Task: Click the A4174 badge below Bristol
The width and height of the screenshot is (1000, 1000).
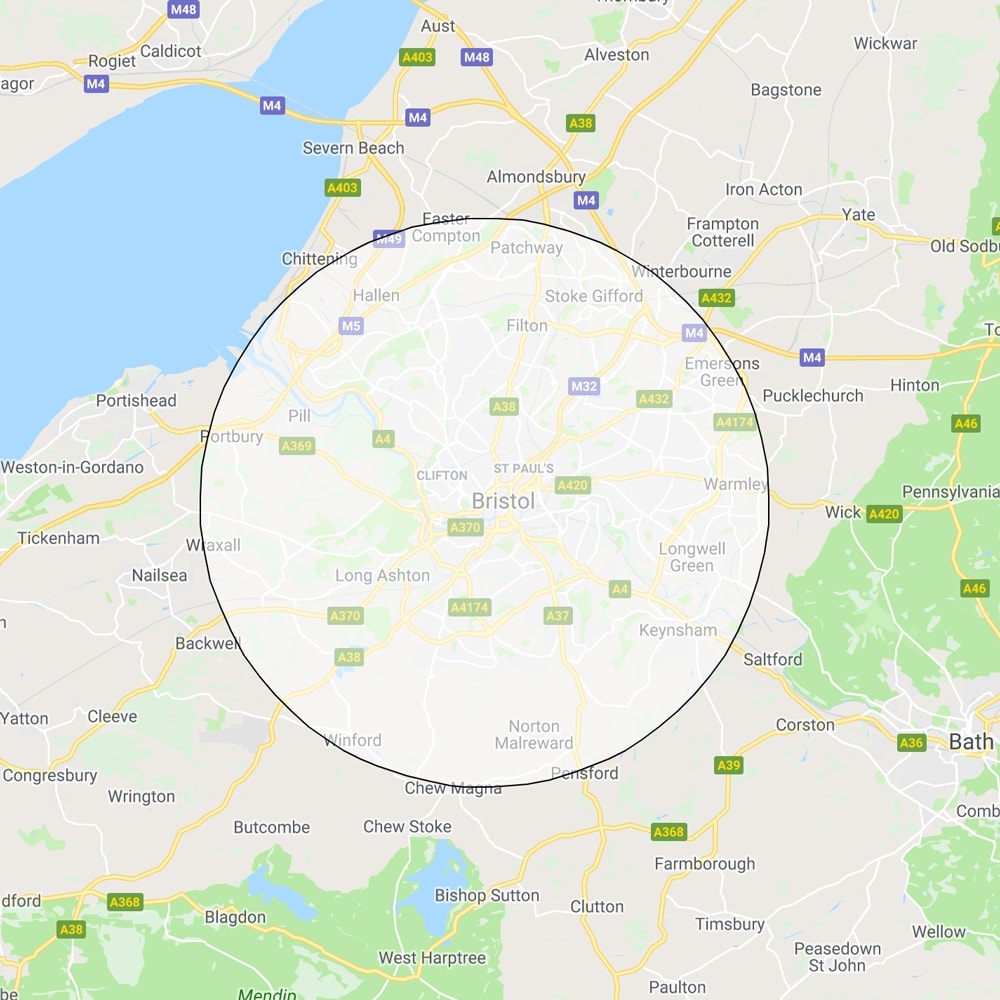Action: tap(469, 607)
